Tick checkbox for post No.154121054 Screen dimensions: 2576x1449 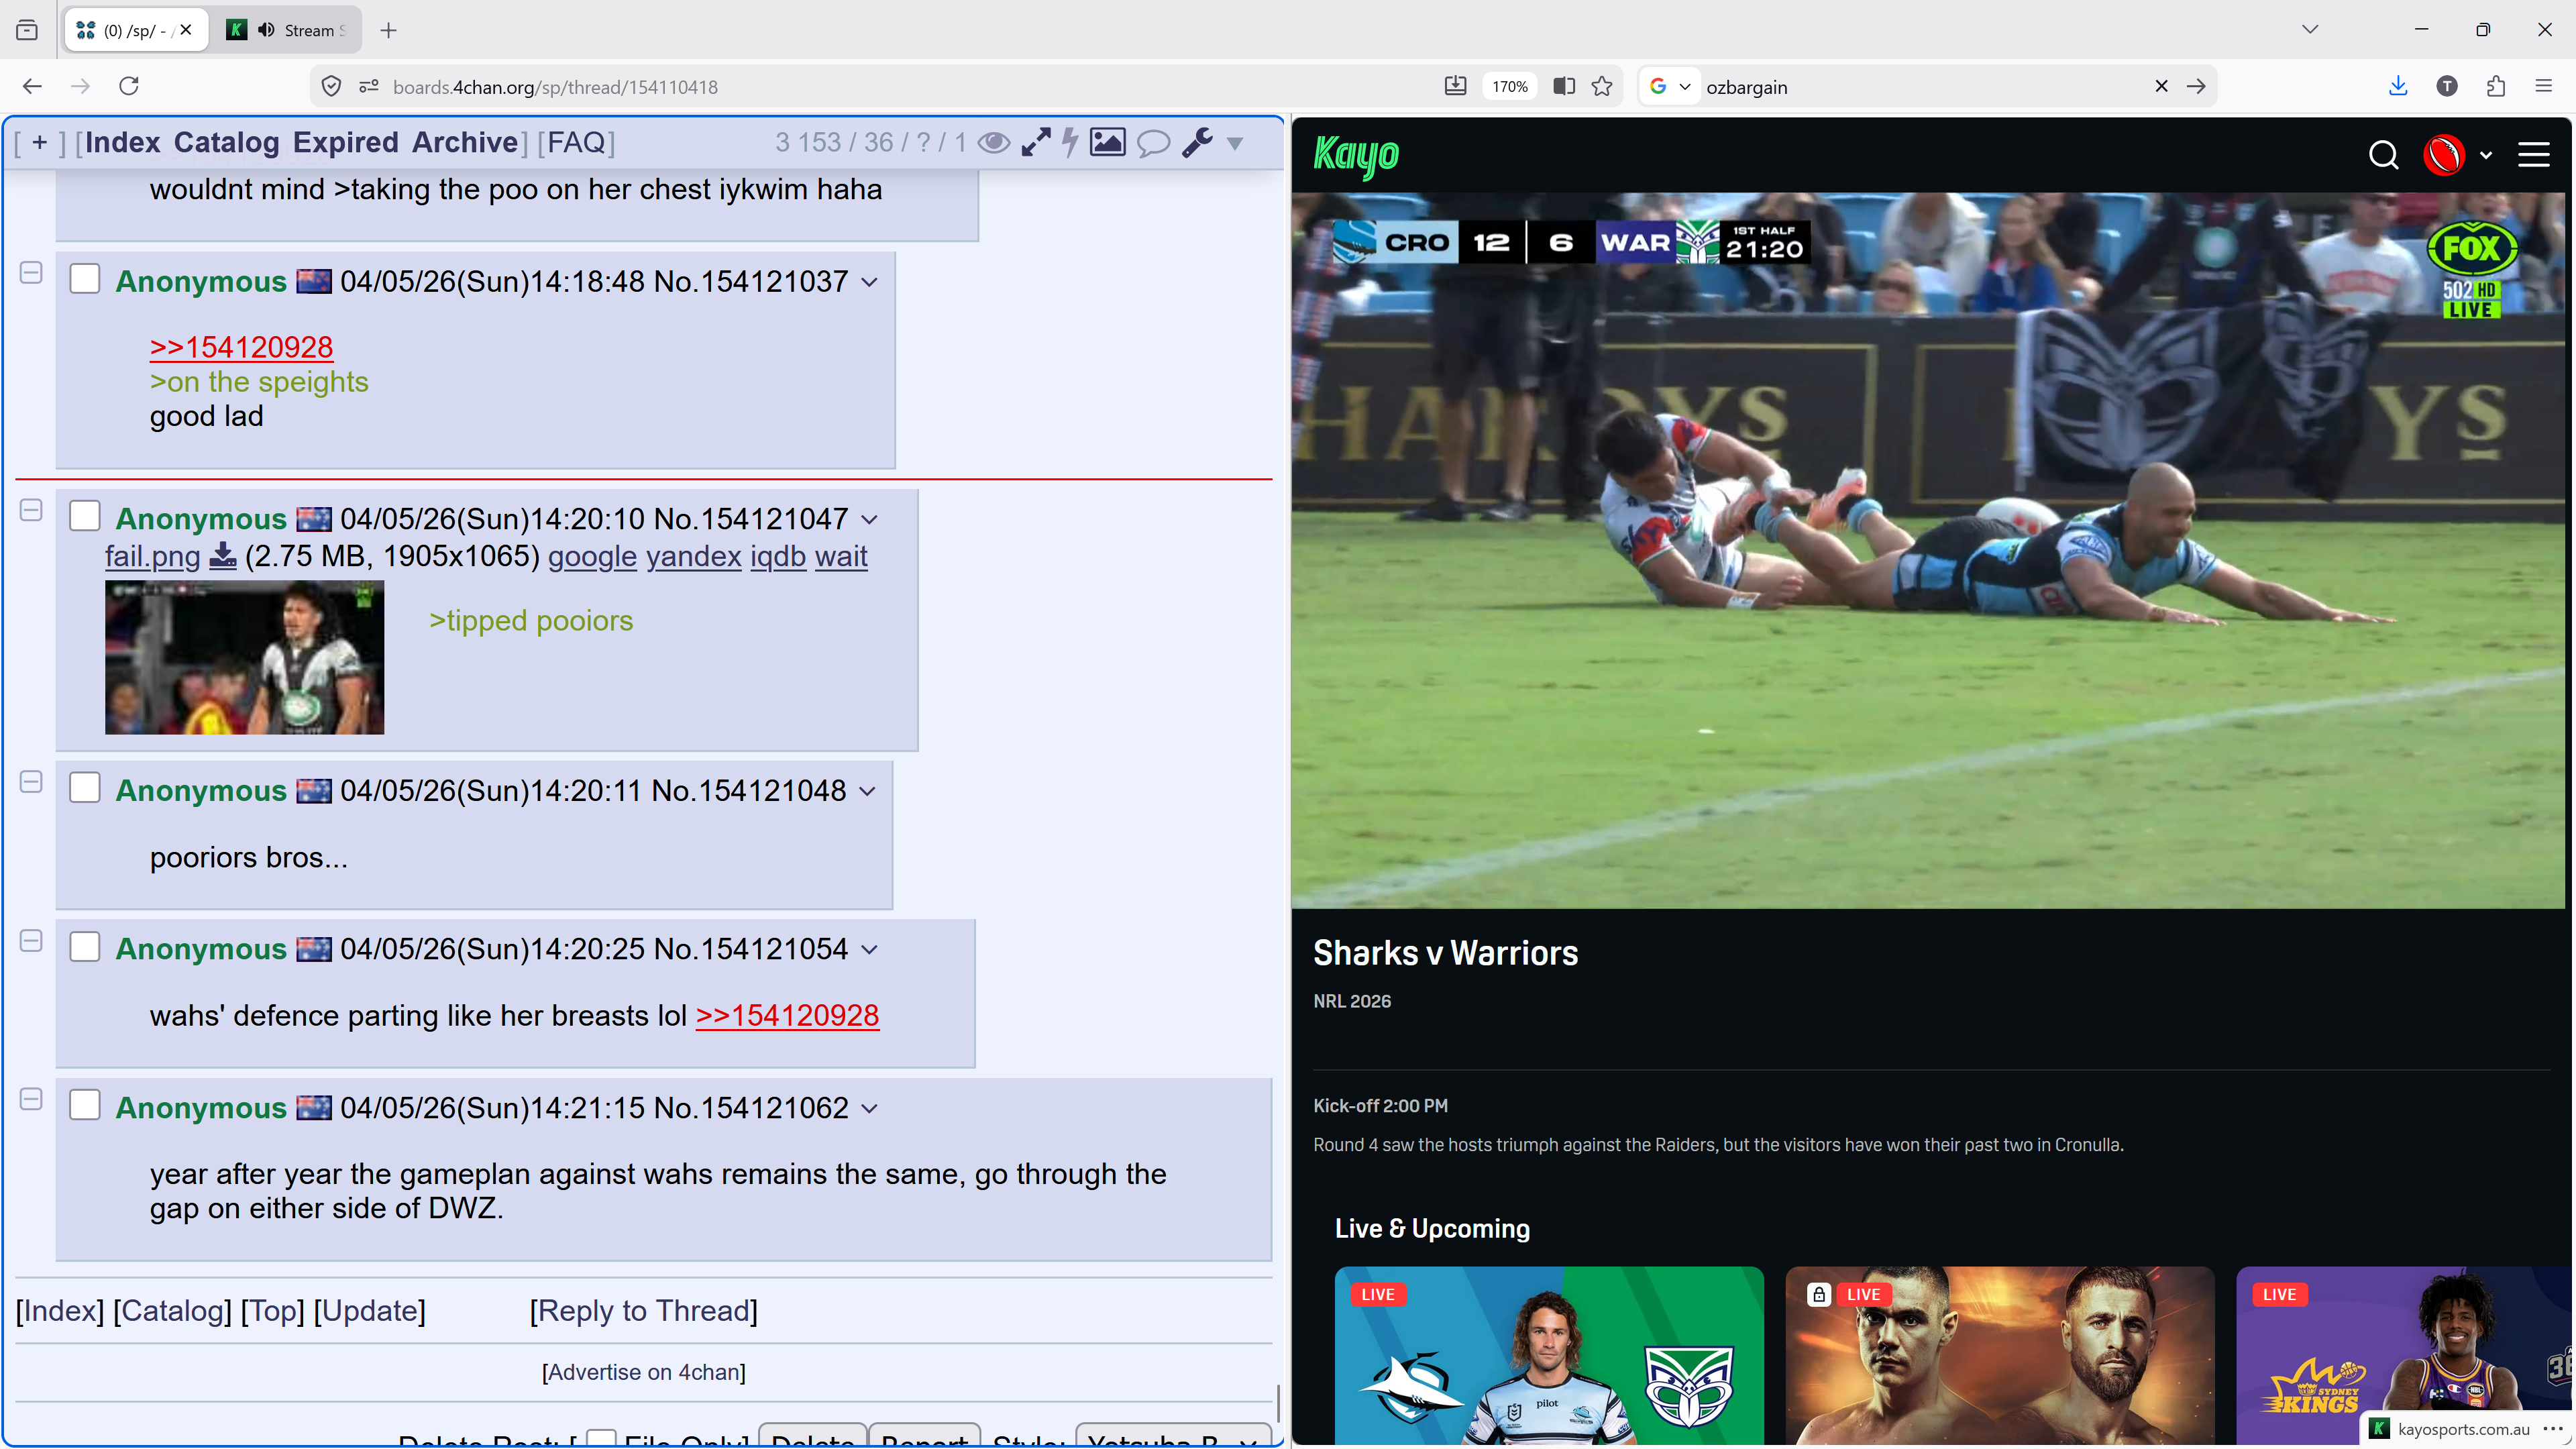[x=85, y=947]
